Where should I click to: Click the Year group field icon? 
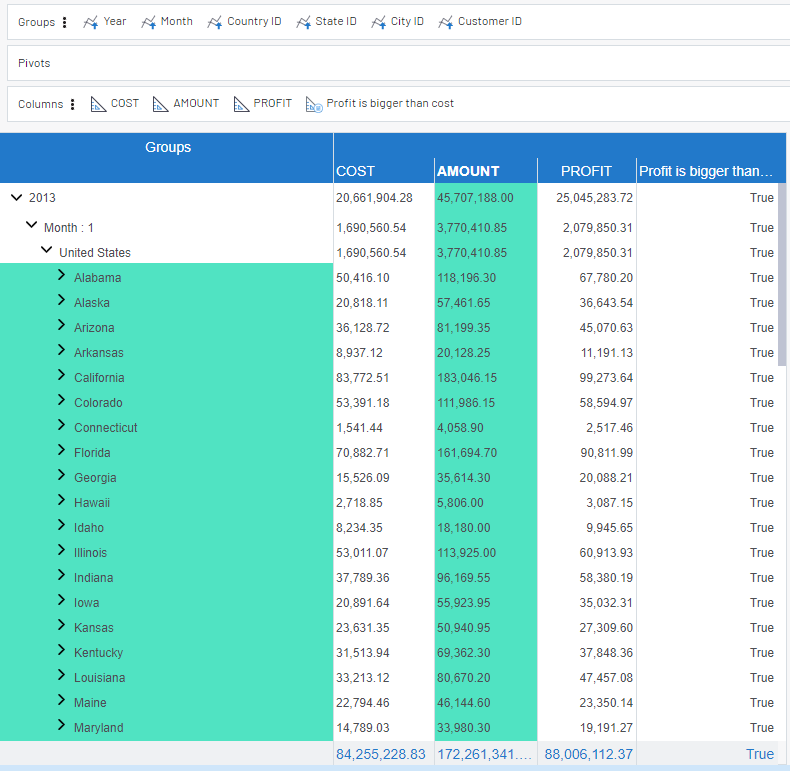point(91,22)
